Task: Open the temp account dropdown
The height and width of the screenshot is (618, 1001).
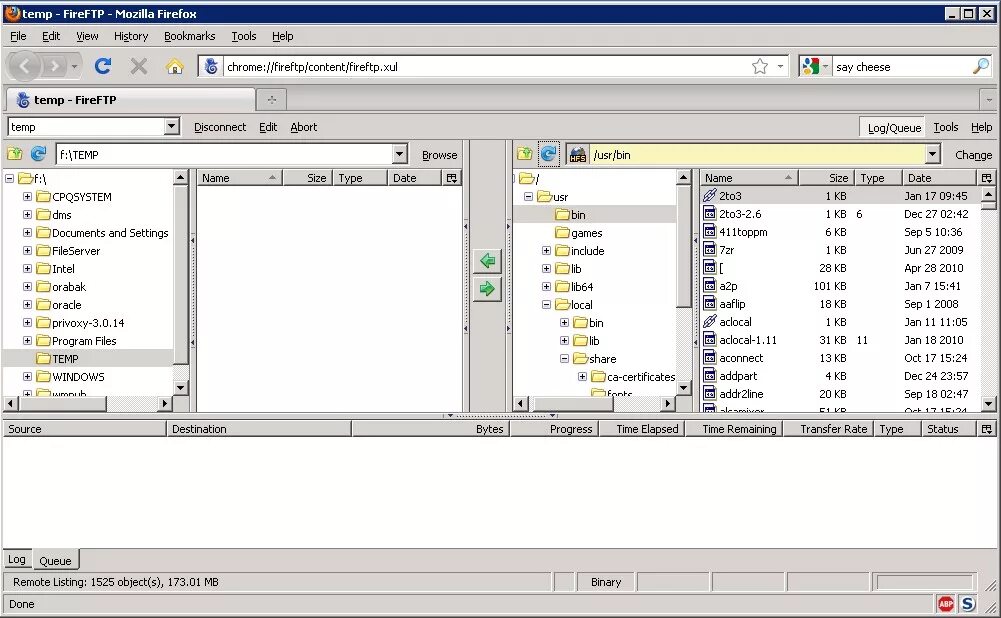Action: click(x=172, y=126)
